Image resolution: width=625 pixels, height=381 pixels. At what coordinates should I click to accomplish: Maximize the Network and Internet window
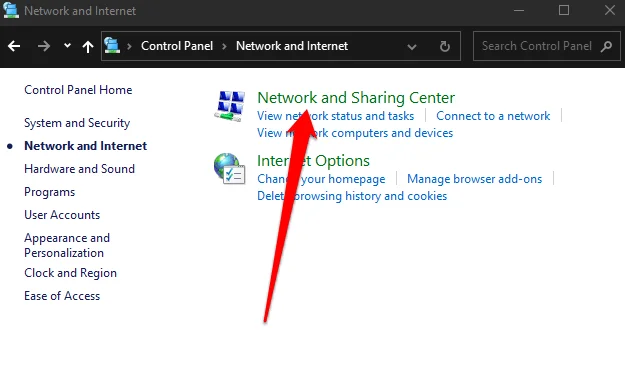564,10
